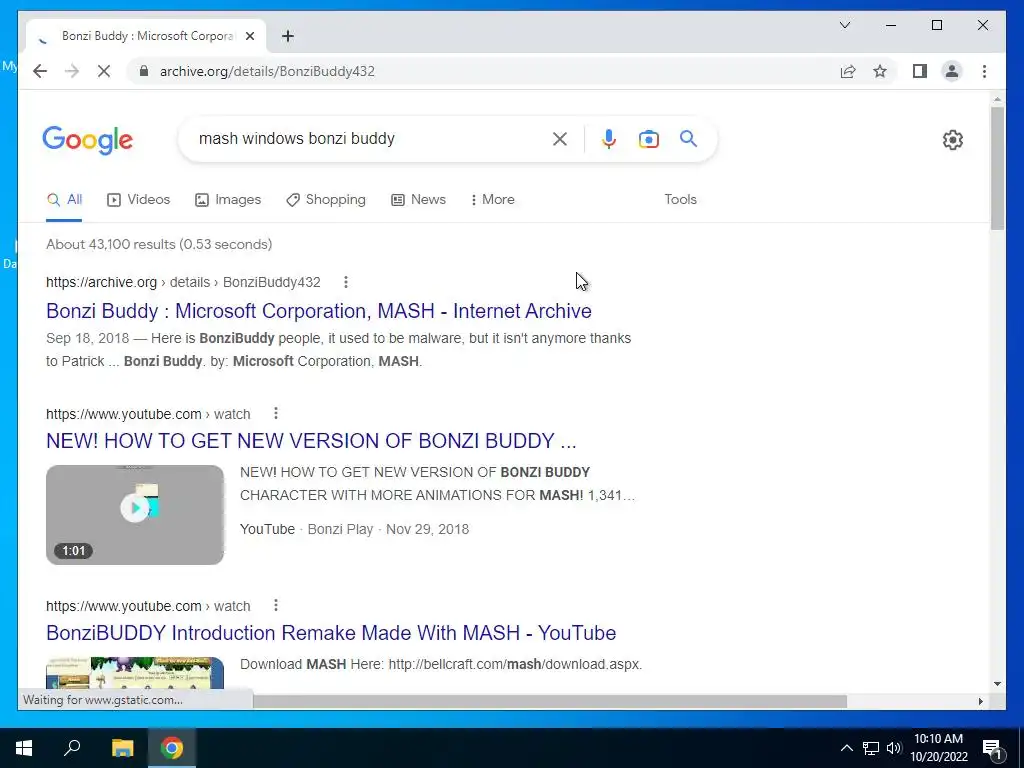
Task: Switch to the Images tab
Action: (x=228, y=200)
